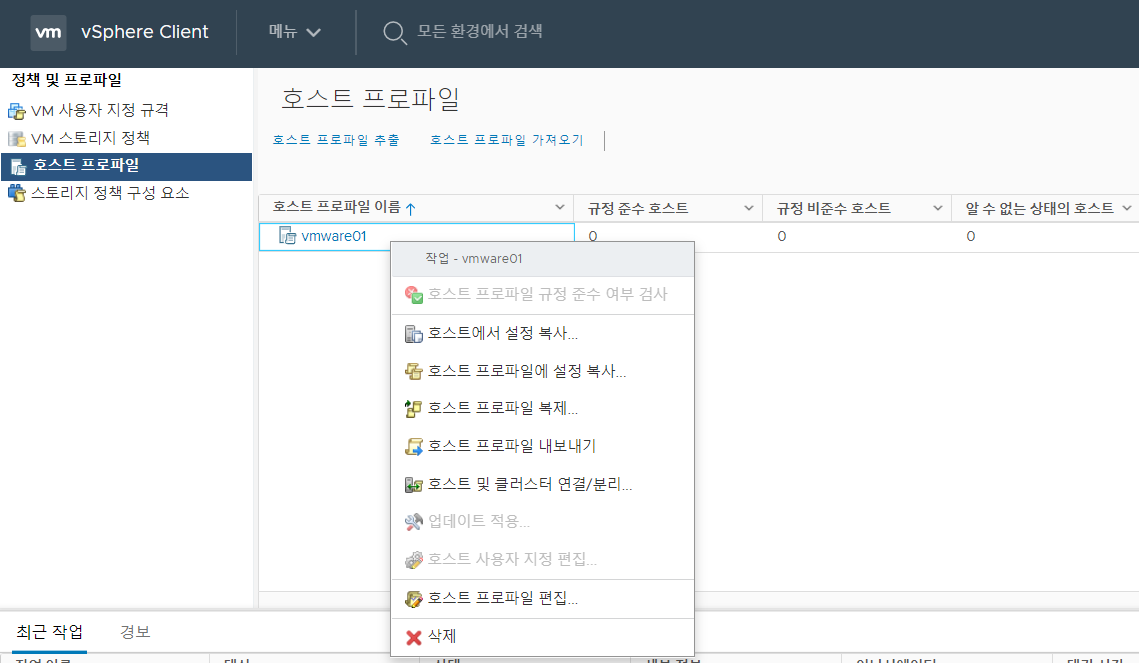
Task: Open the 규정 준수 호스트 column dropdown
Action: pyautogui.click(x=748, y=208)
